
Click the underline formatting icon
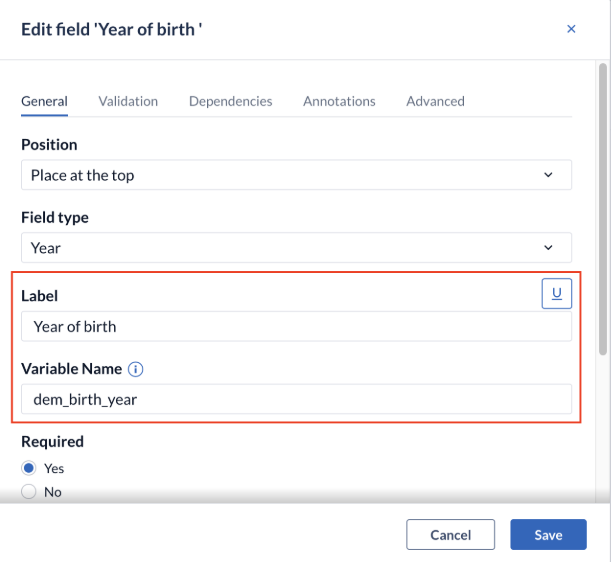pos(556,293)
